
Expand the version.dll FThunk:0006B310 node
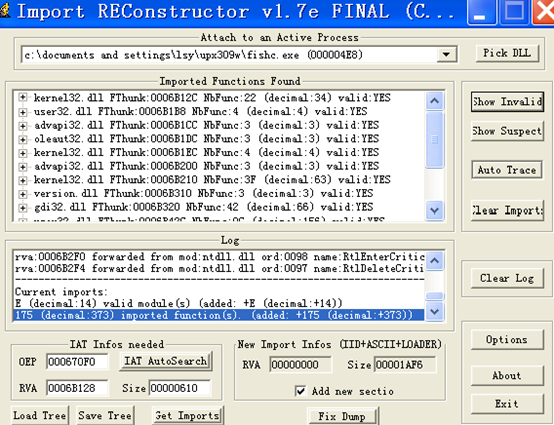[23, 194]
